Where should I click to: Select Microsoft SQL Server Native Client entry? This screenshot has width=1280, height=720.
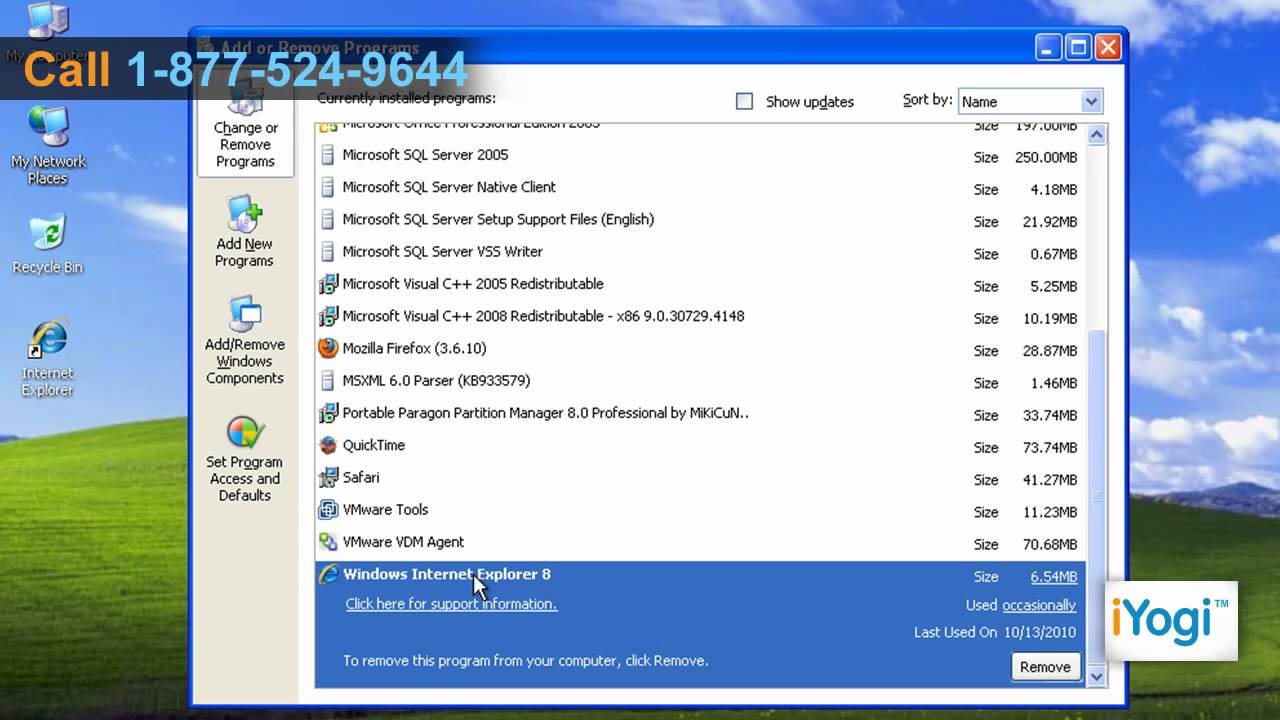[x=698, y=188]
